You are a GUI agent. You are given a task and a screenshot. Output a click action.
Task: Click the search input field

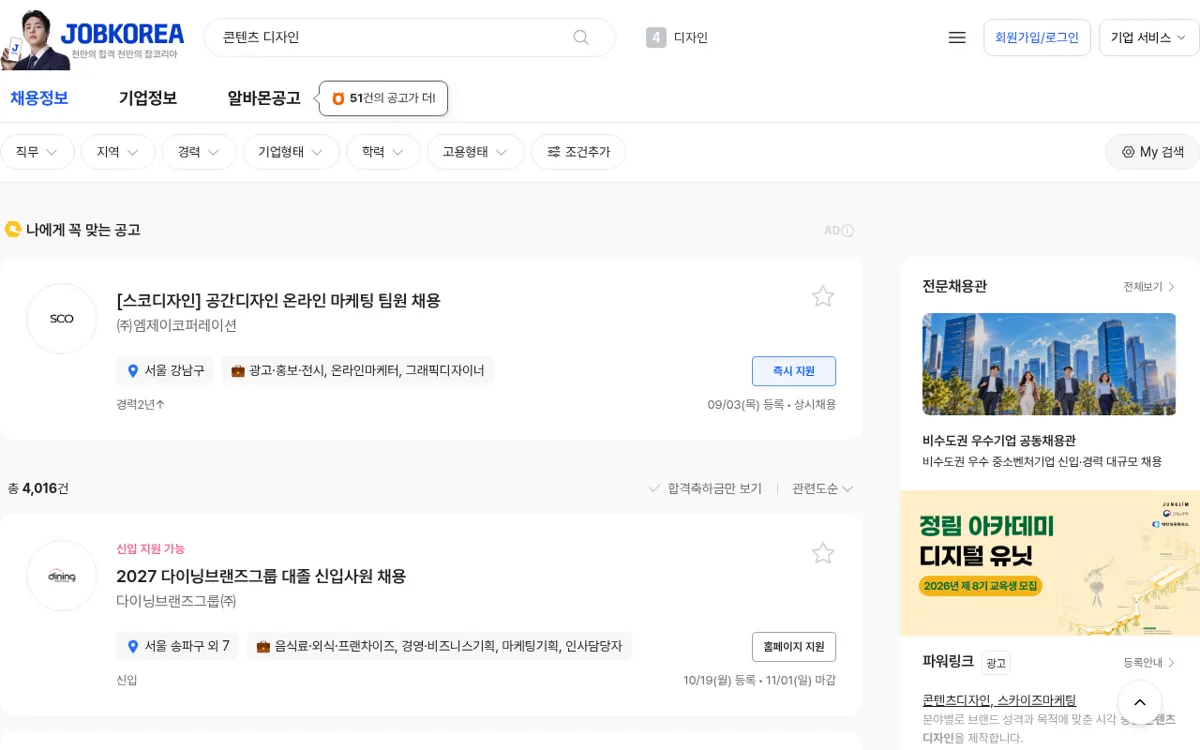pyautogui.click(x=390, y=37)
